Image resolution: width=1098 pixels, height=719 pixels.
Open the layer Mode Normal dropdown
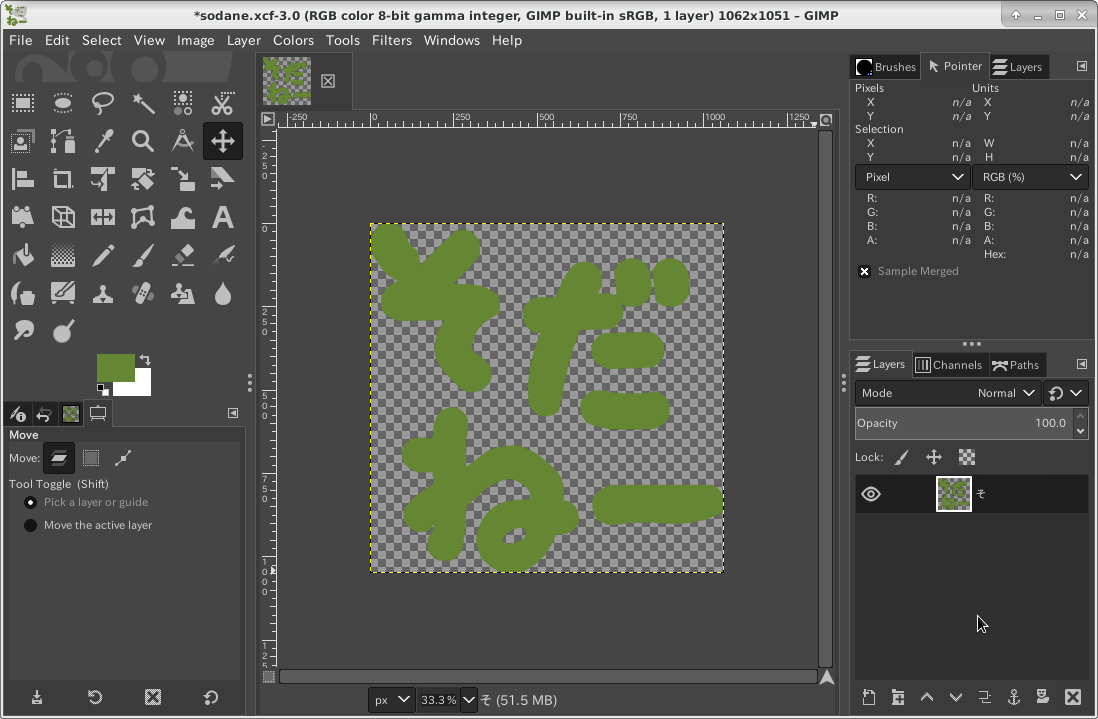click(x=947, y=393)
